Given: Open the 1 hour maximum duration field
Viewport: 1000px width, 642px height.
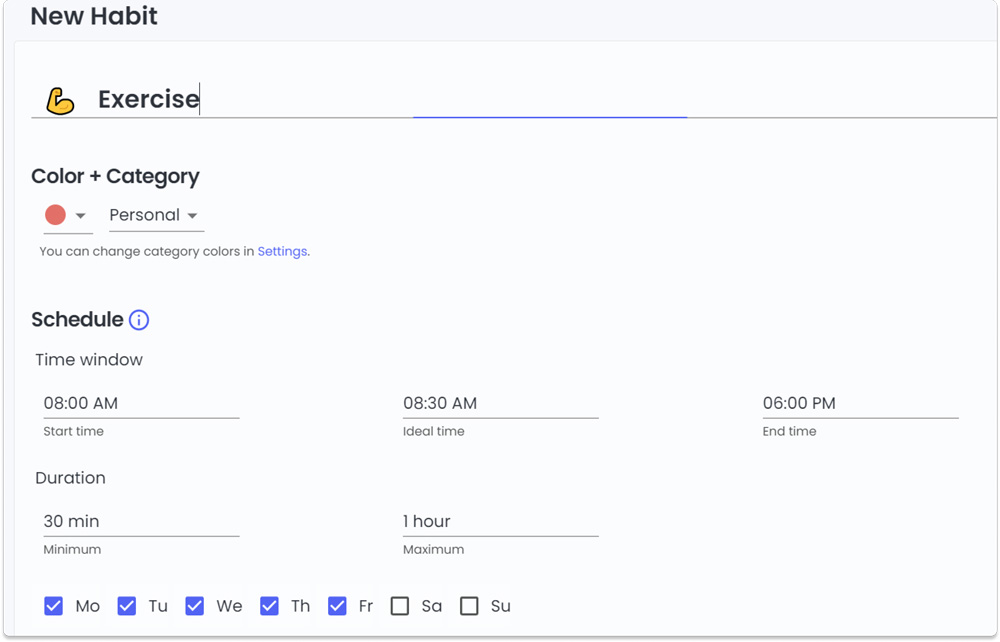Looking at the screenshot, I should click(x=500, y=522).
